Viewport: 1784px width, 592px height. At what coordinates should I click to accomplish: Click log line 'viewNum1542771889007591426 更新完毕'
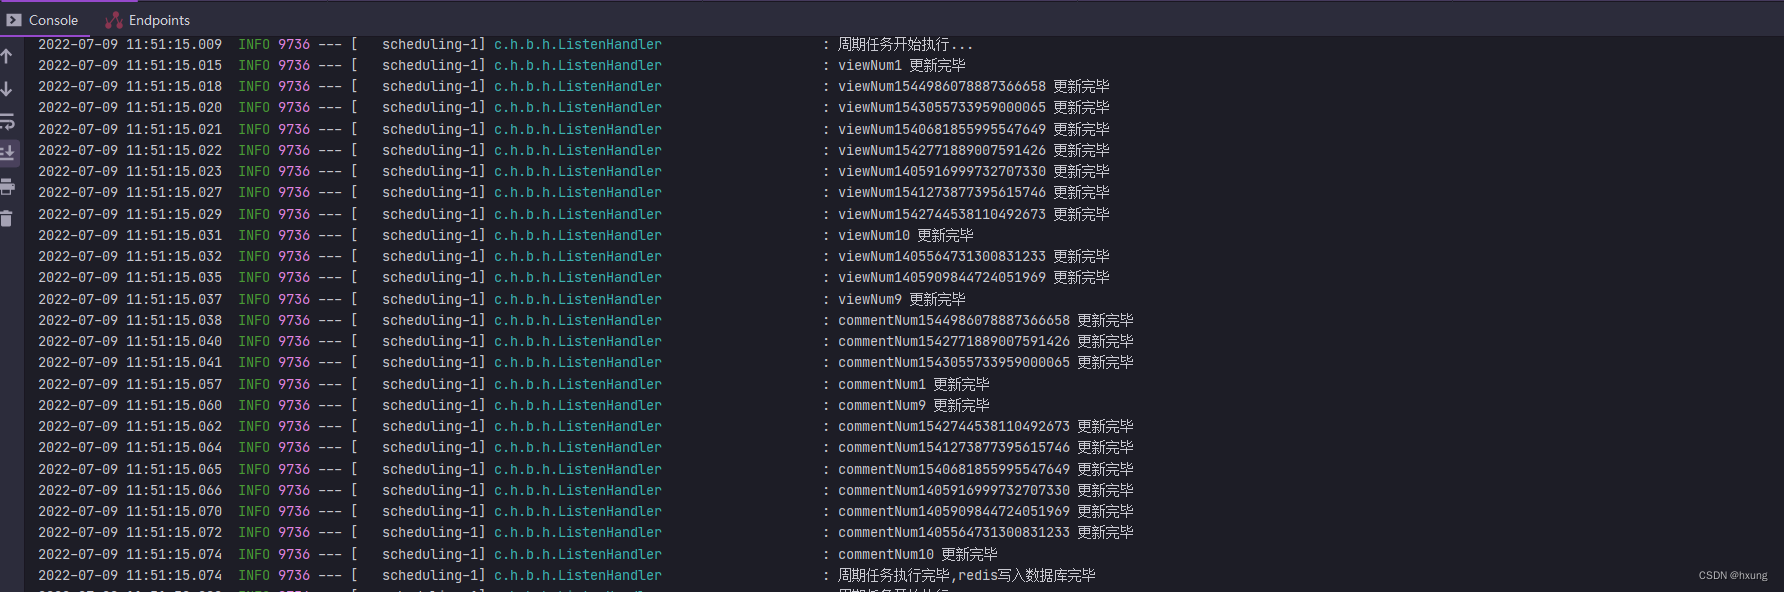pos(974,150)
